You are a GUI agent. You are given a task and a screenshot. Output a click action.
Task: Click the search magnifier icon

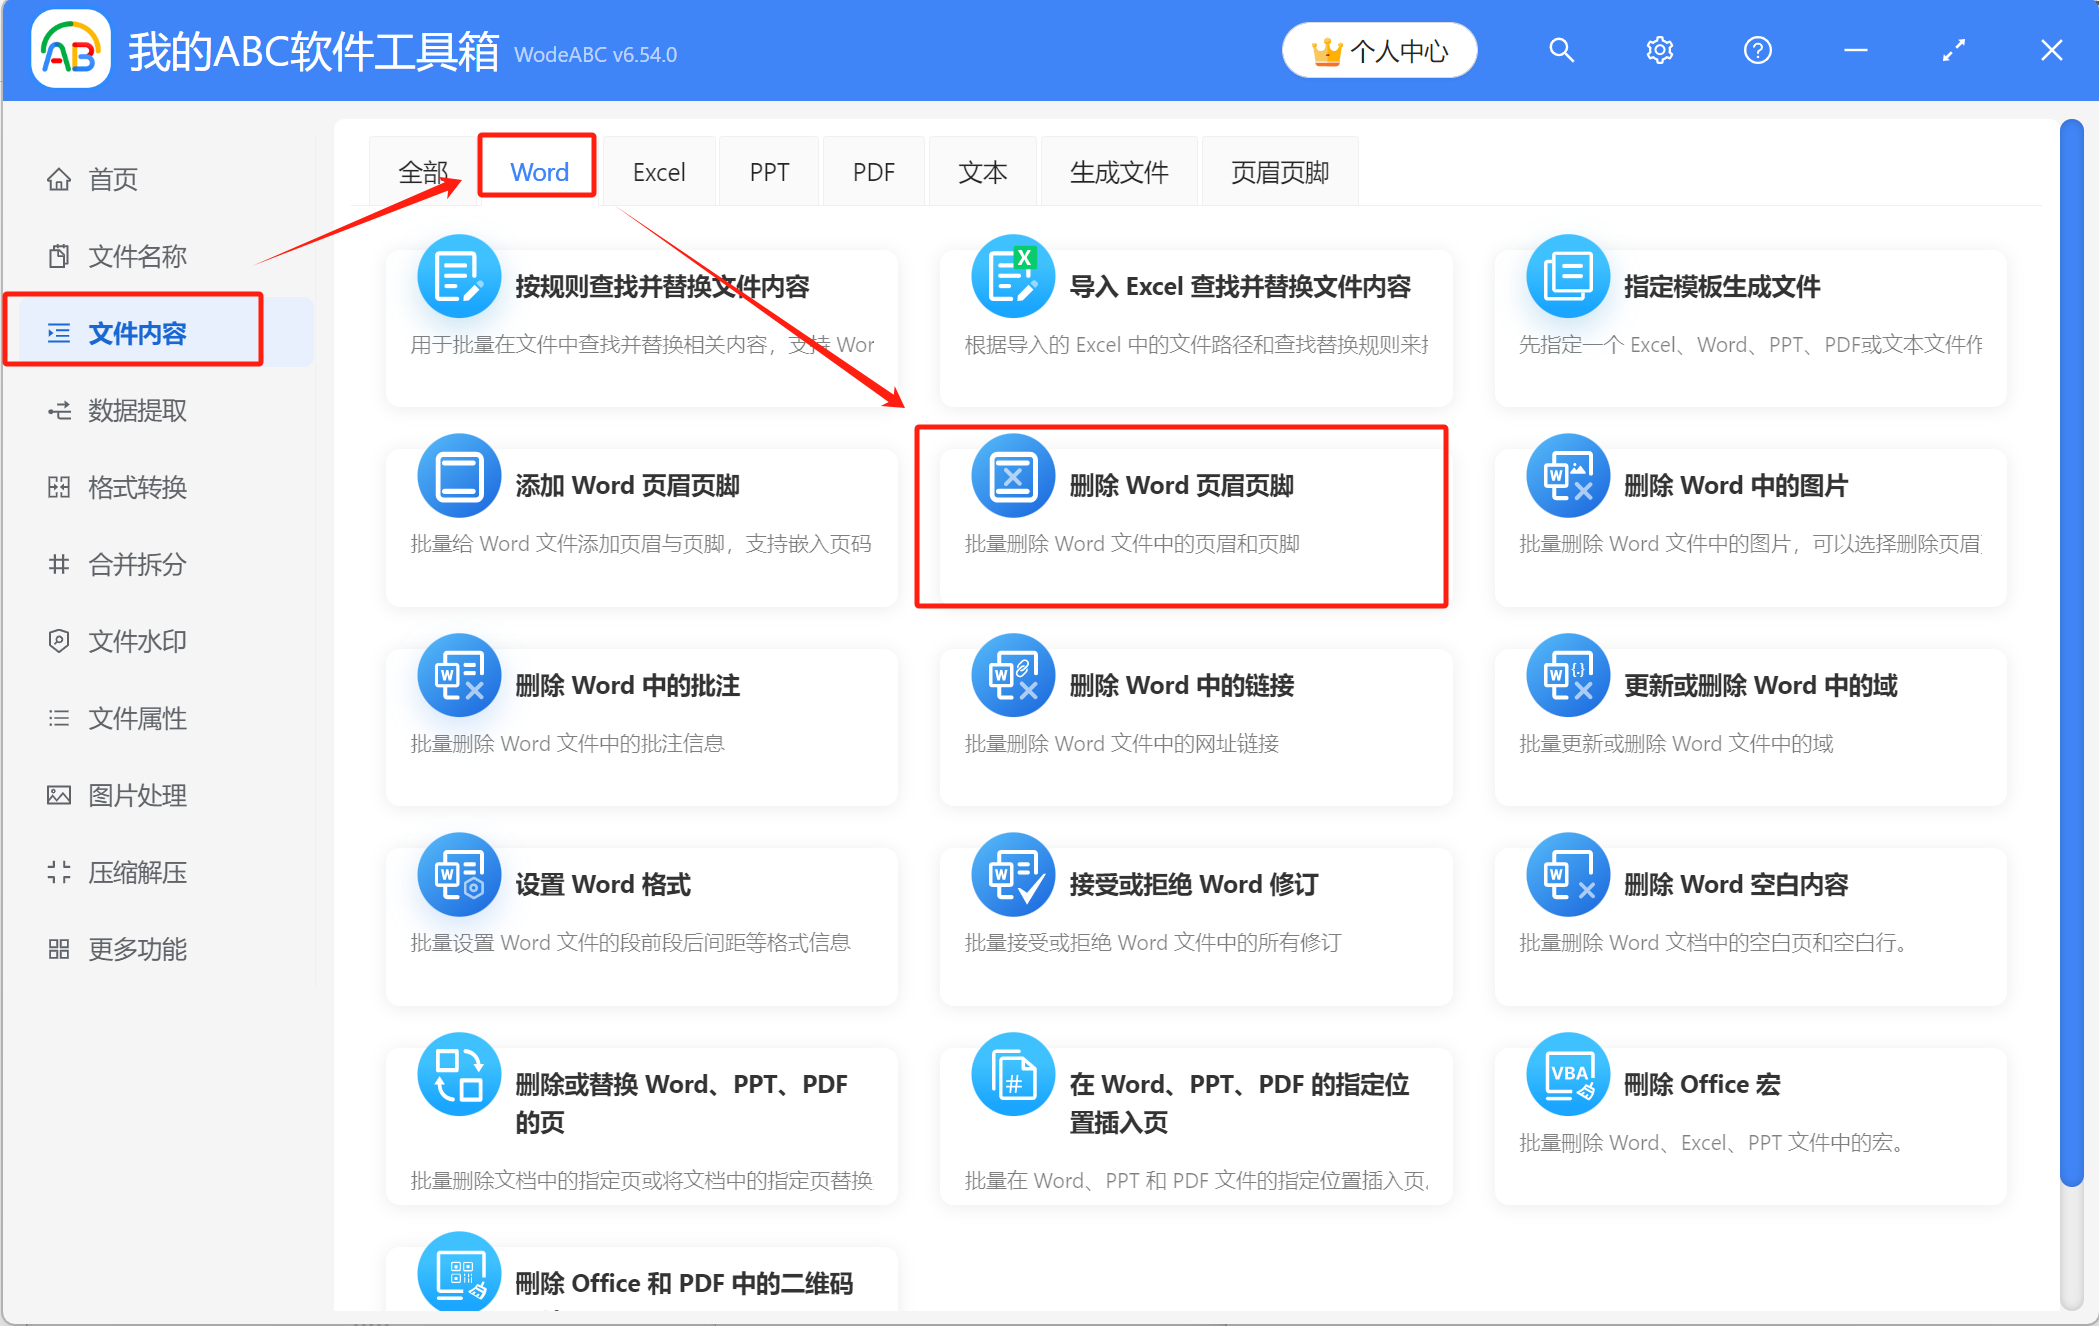tap(1561, 49)
